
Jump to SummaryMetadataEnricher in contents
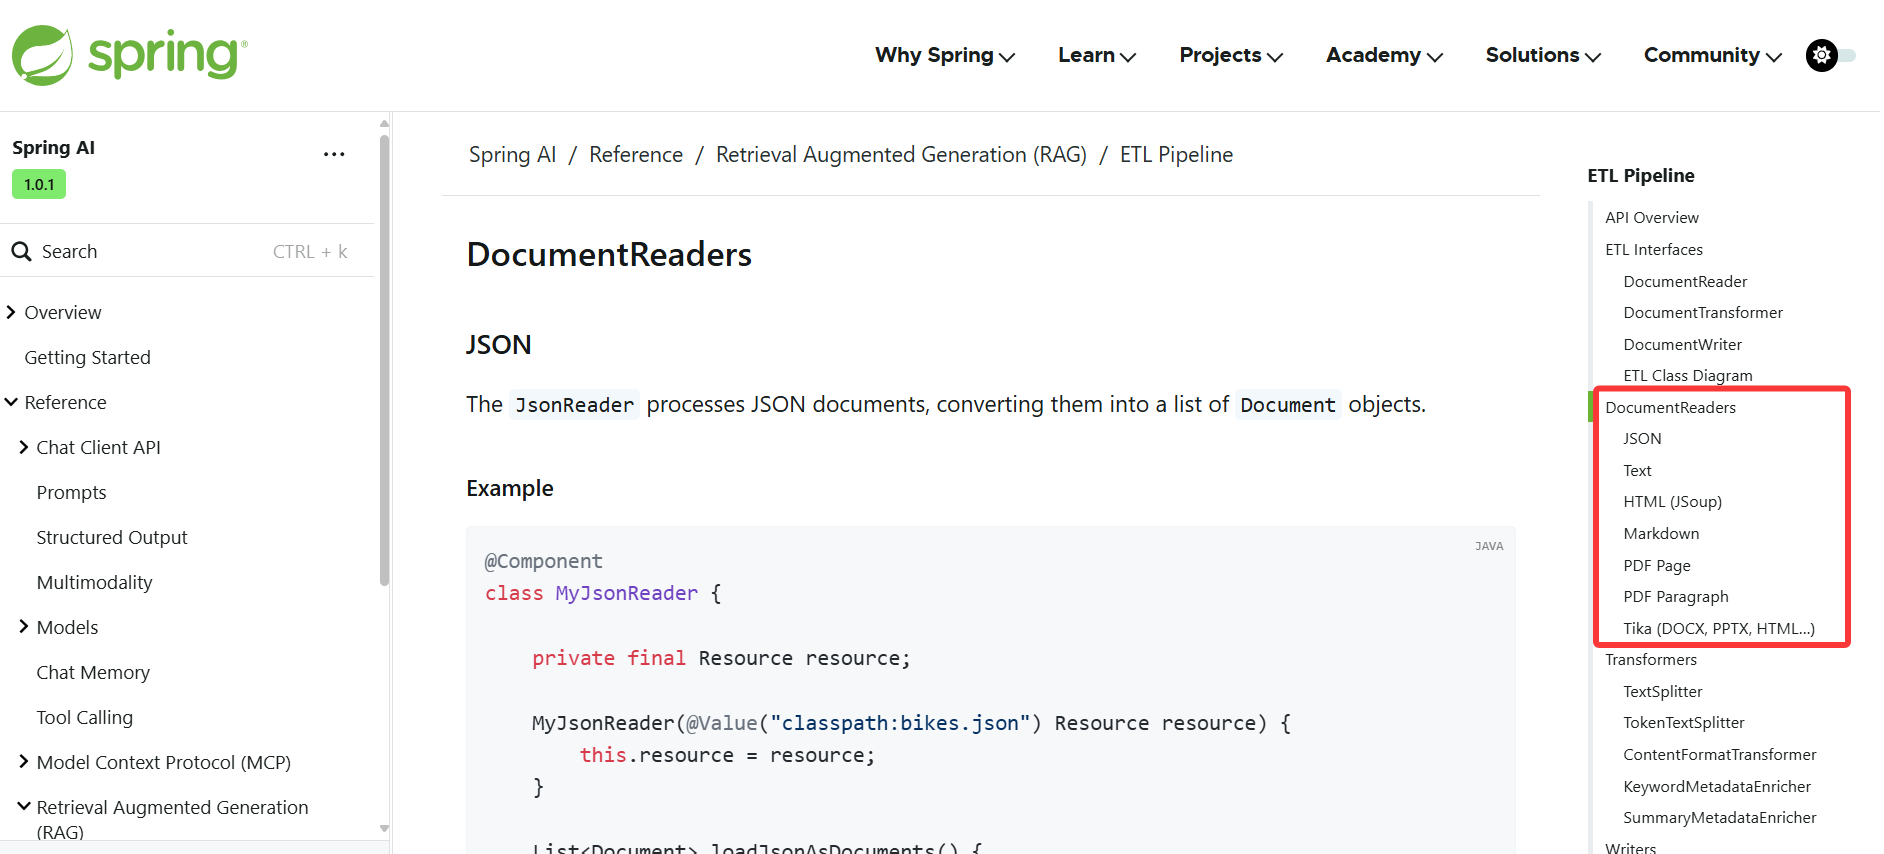pyautogui.click(x=1720, y=817)
